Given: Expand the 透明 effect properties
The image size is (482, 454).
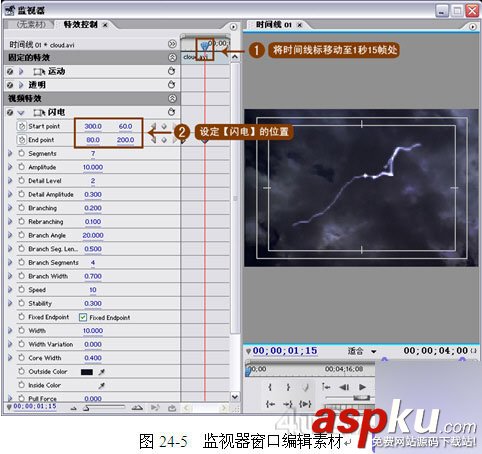Looking at the screenshot, I should (21, 85).
